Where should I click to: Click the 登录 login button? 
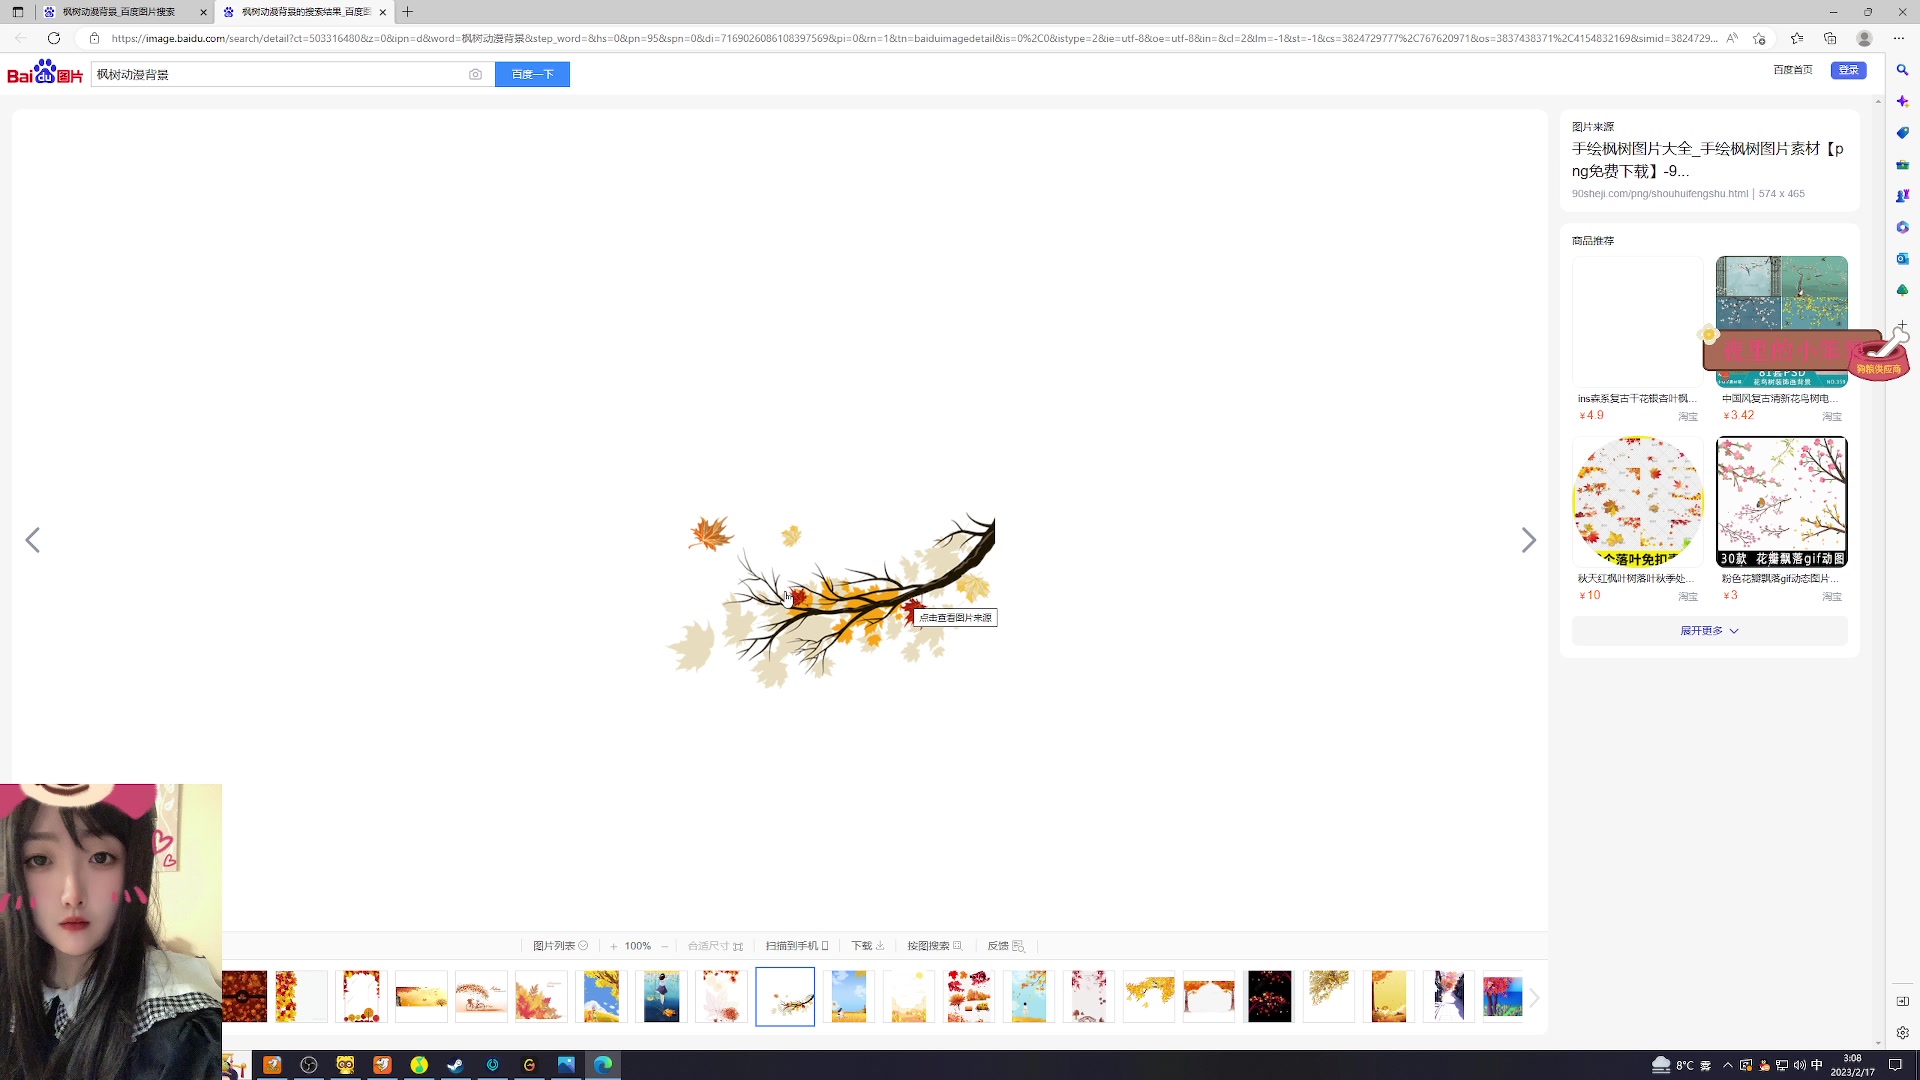pos(1848,70)
